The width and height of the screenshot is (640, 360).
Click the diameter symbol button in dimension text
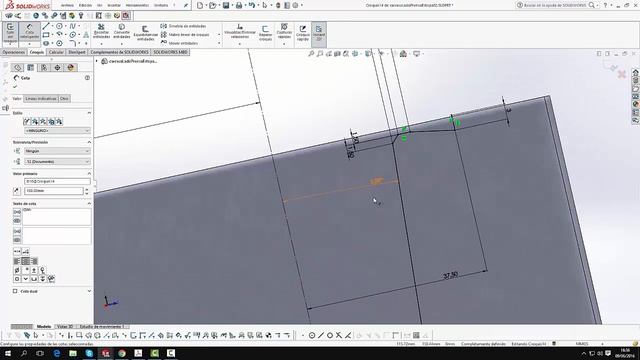17,270
